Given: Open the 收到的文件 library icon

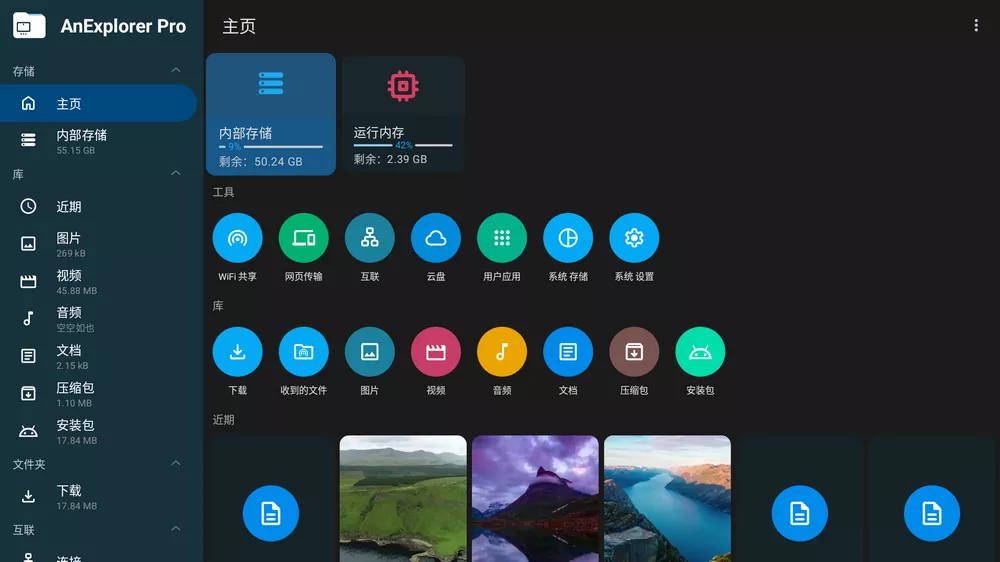Looking at the screenshot, I should tap(304, 351).
